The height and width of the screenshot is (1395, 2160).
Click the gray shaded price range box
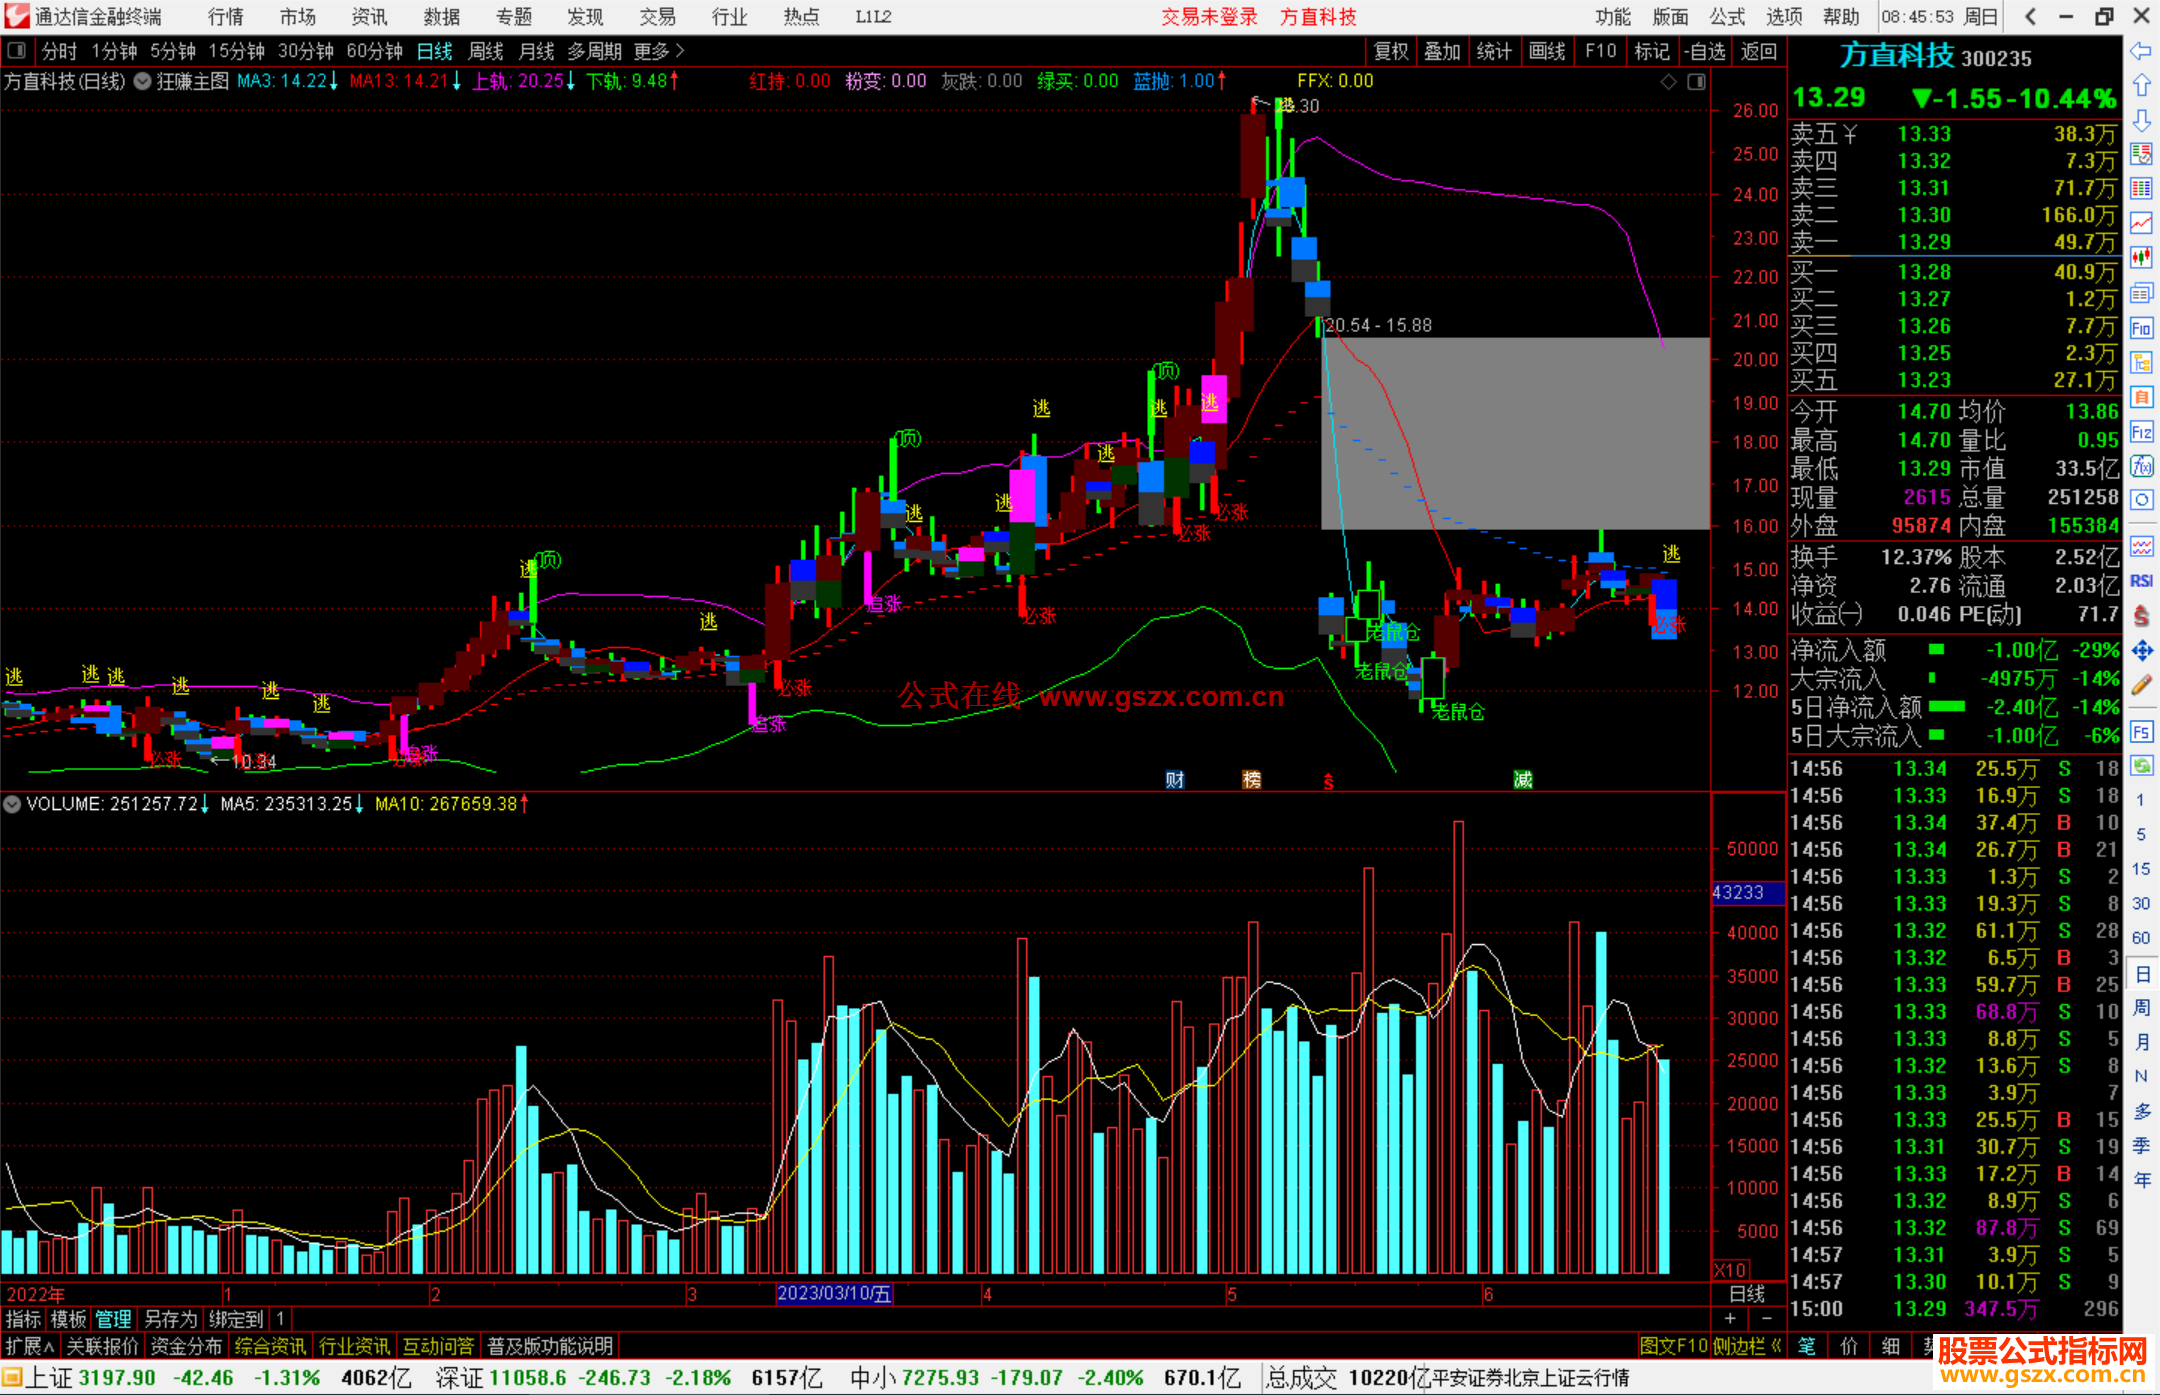click(1515, 432)
